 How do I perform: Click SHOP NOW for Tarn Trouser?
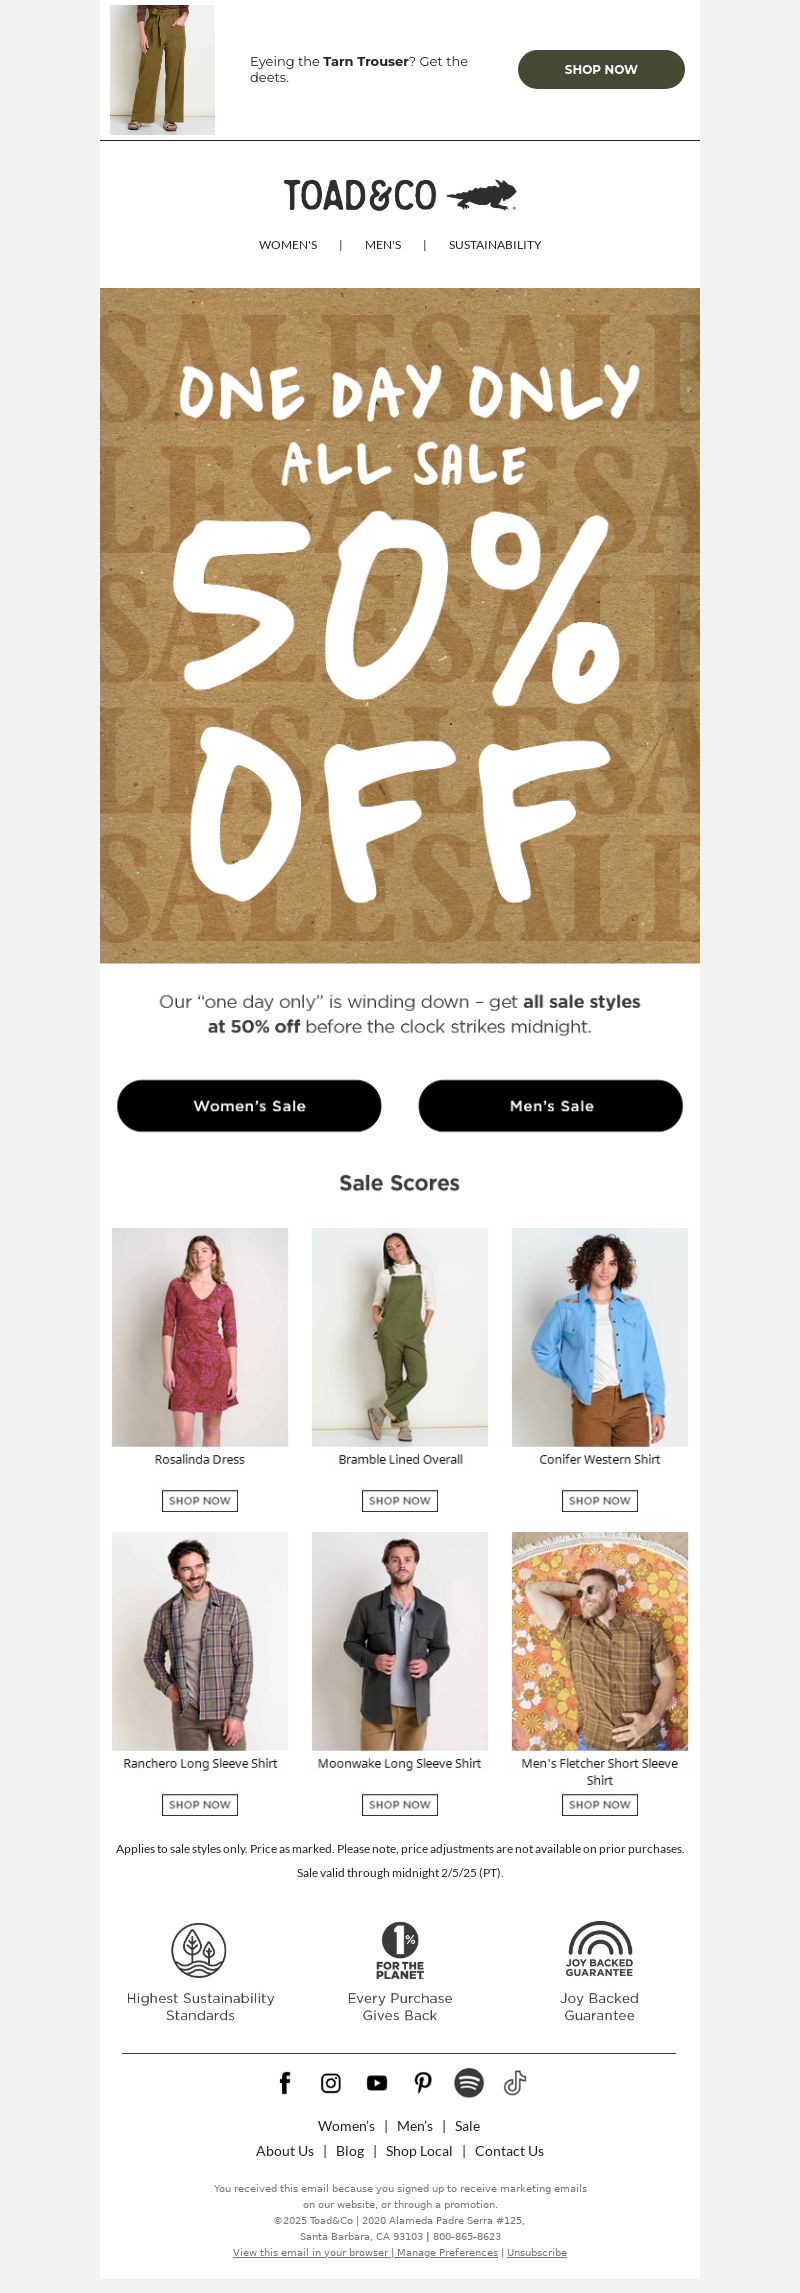click(601, 69)
